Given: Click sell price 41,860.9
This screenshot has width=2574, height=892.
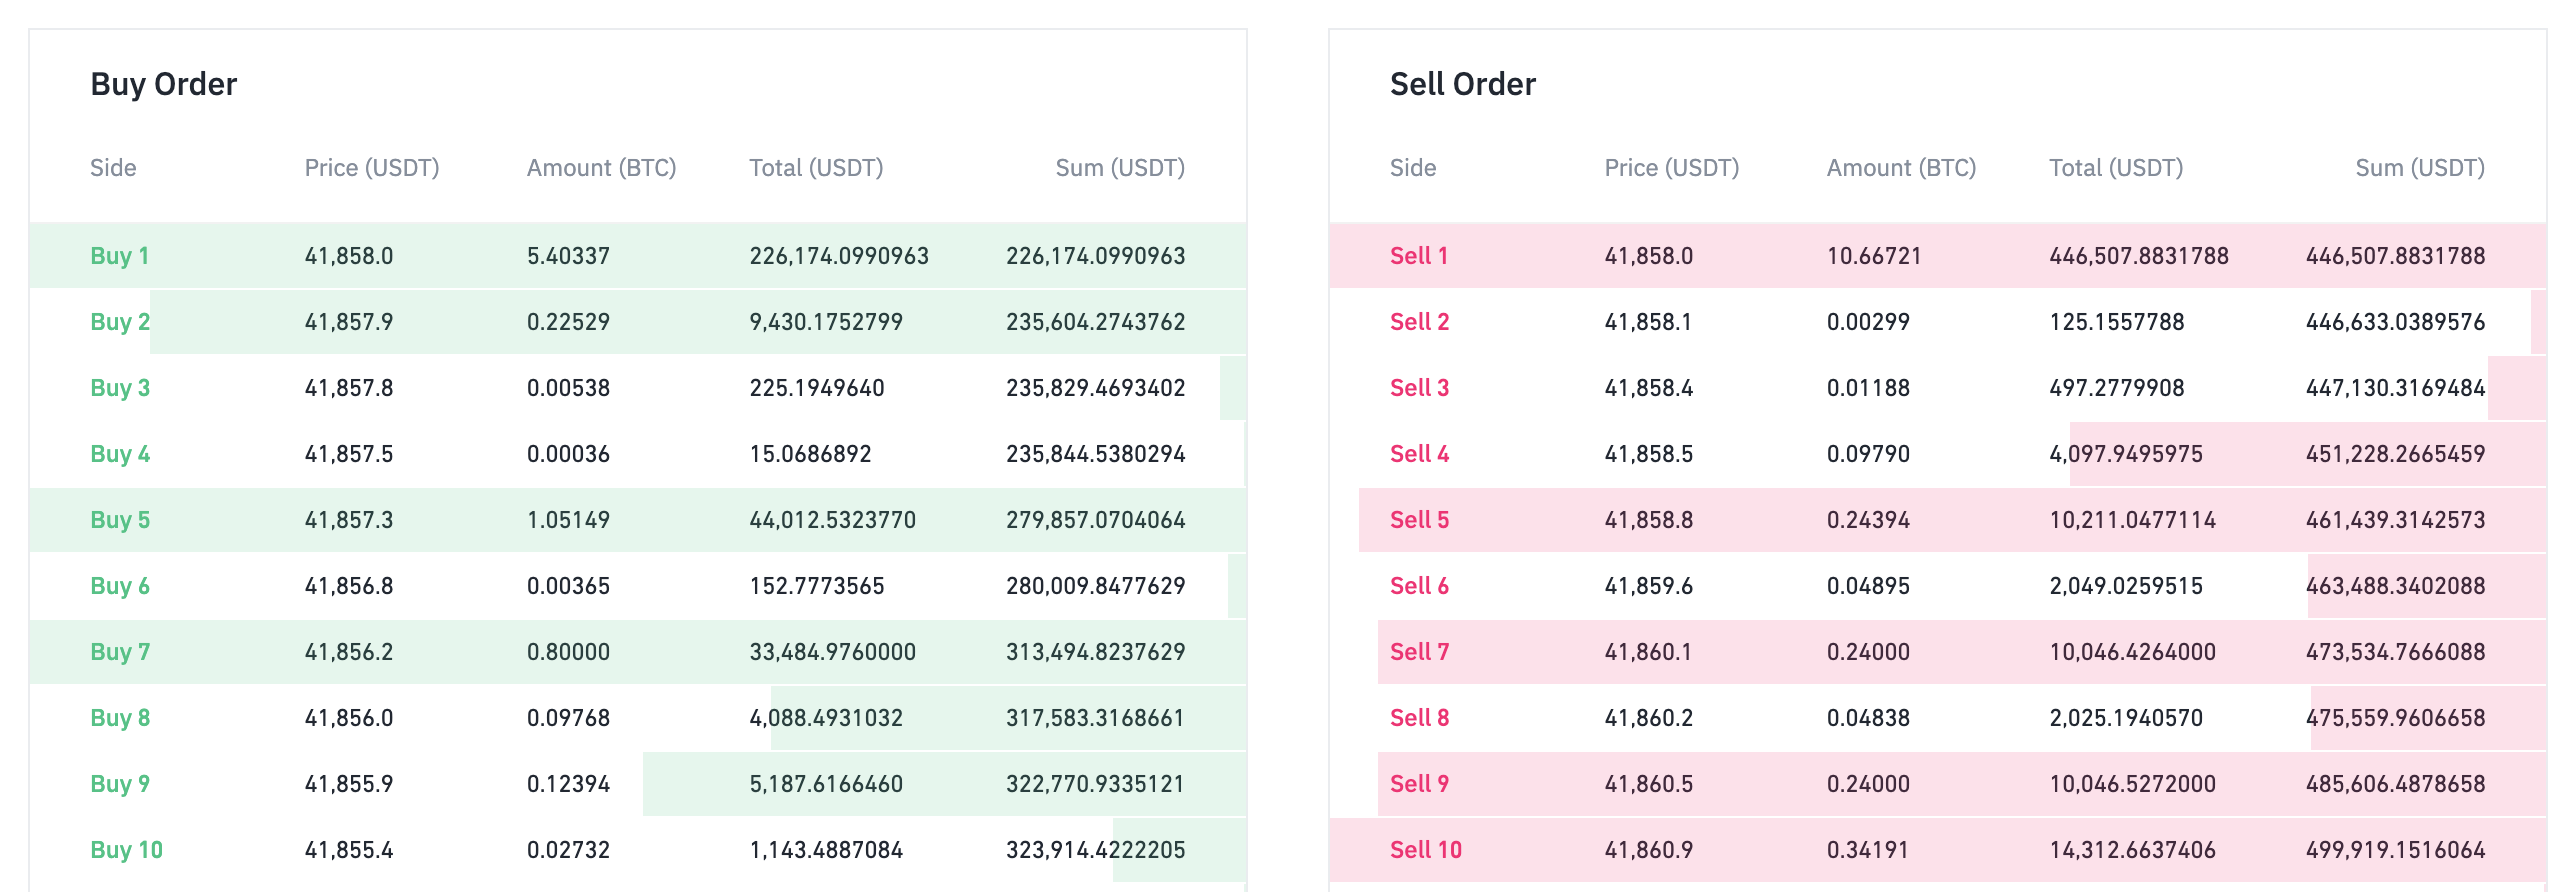Looking at the screenshot, I should coord(1649,850).
